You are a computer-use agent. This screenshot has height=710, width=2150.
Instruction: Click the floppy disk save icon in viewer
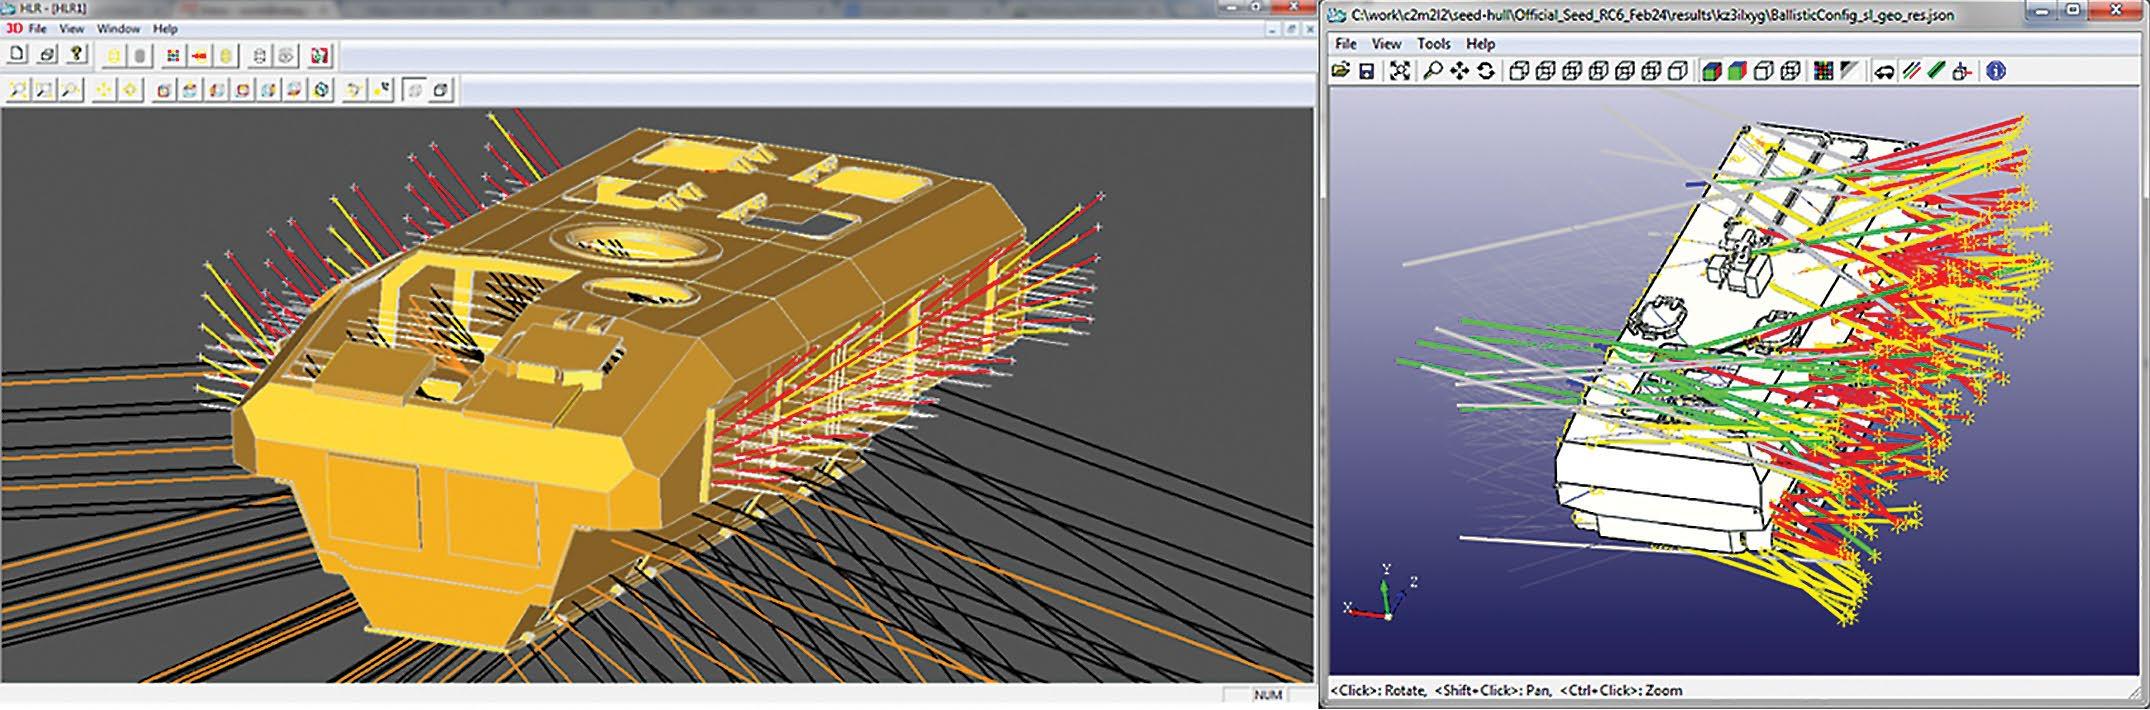(1366, 71)
